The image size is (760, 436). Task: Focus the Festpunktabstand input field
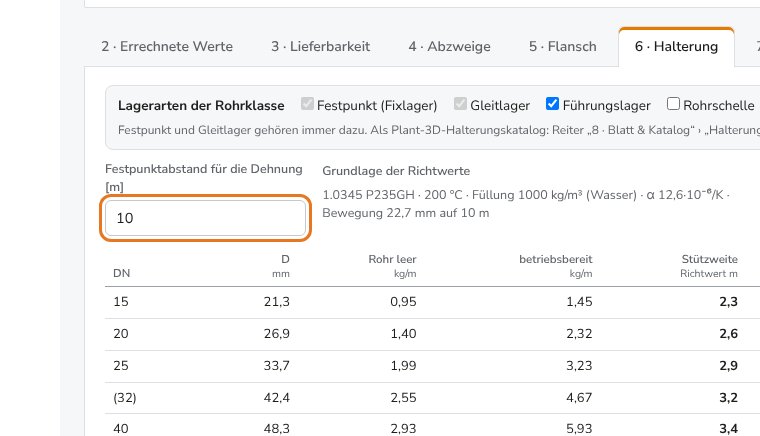tap(206, 218)
